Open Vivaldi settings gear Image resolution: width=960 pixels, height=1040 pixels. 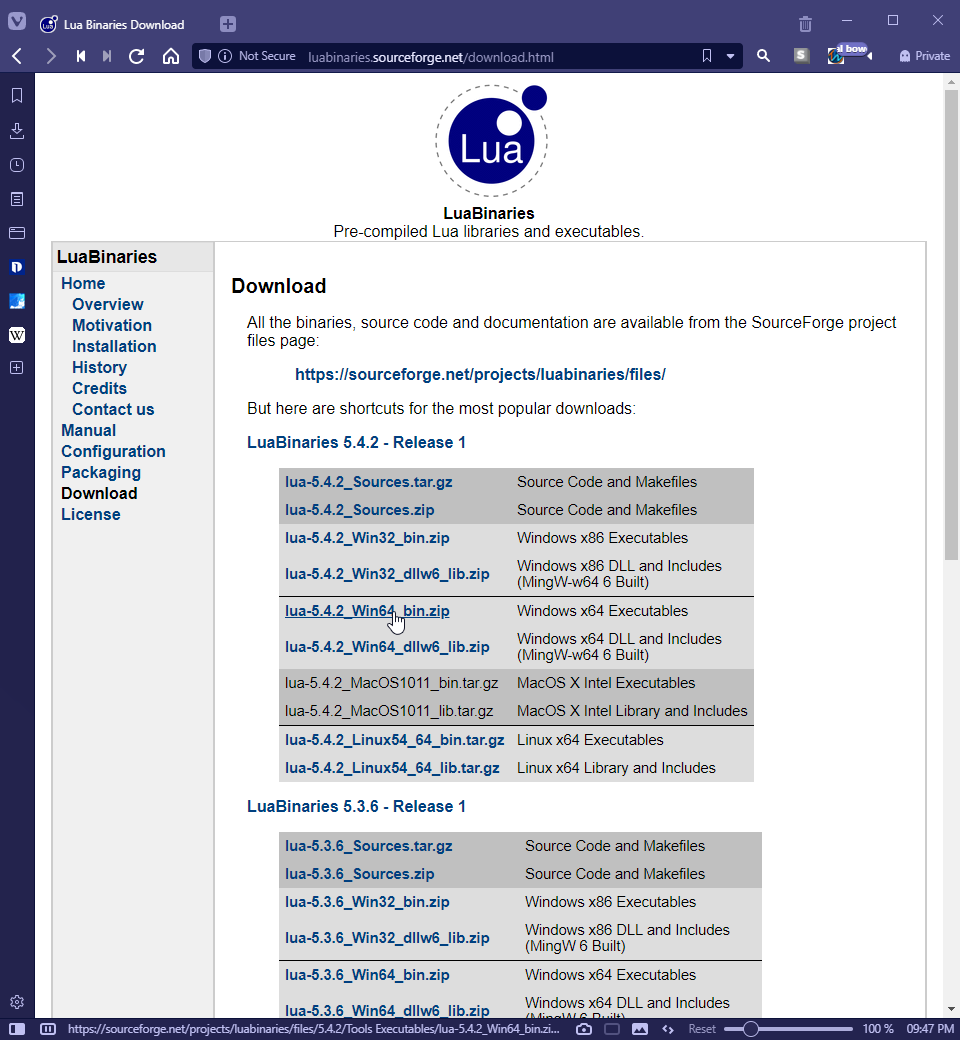(x=17, y=1002)
